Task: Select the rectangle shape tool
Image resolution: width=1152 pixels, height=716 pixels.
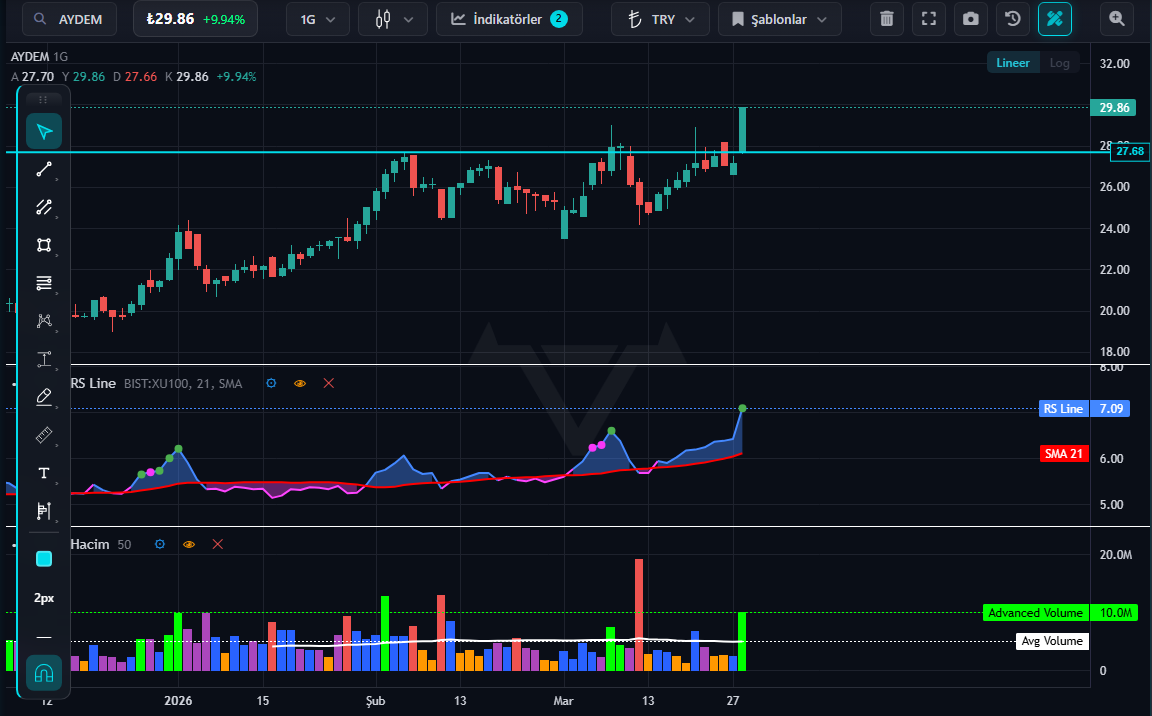Action: (x=44, y=245)
